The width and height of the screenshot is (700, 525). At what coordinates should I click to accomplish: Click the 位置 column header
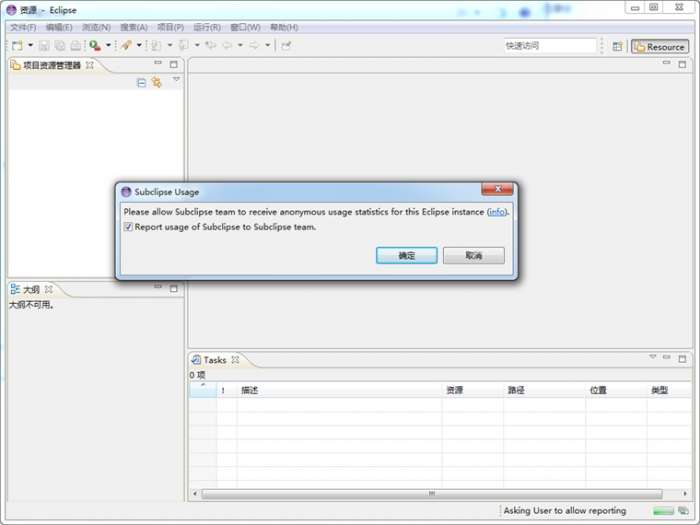point(617,390)
